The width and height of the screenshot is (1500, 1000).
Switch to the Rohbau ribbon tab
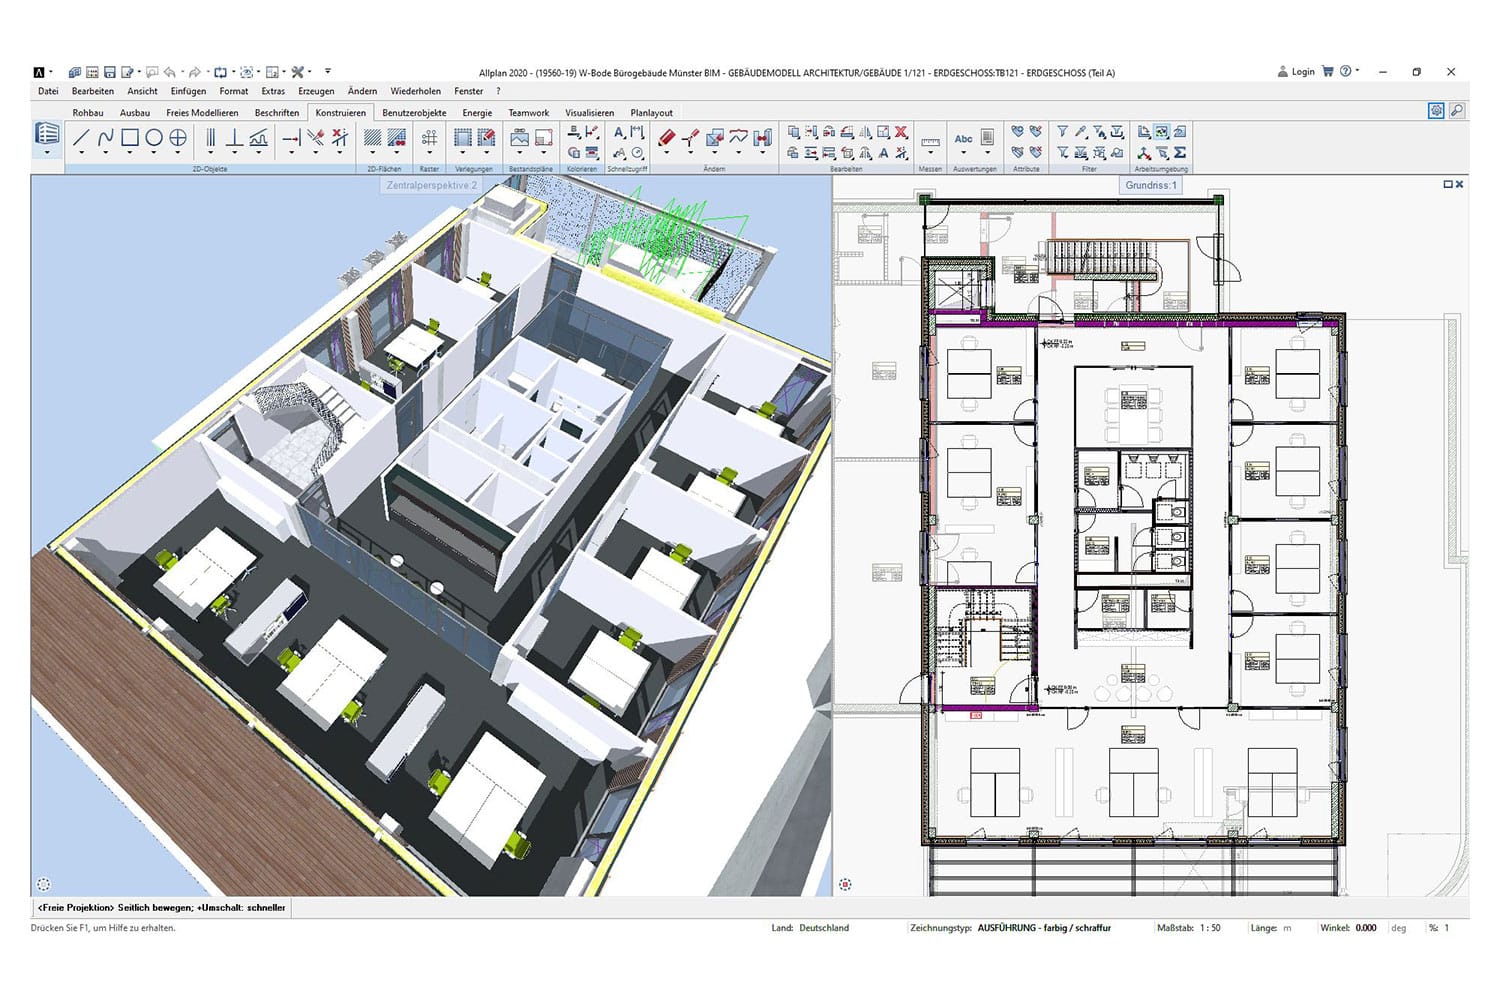[x=88, y=113]
